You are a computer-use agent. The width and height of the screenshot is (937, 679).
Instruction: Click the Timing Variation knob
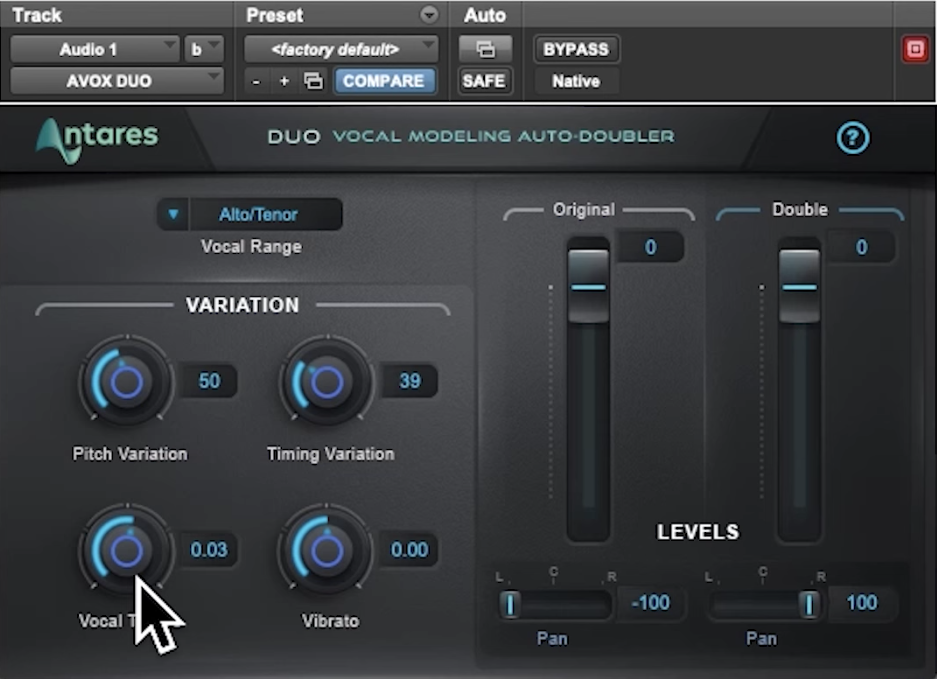click(x=326, y=381)
